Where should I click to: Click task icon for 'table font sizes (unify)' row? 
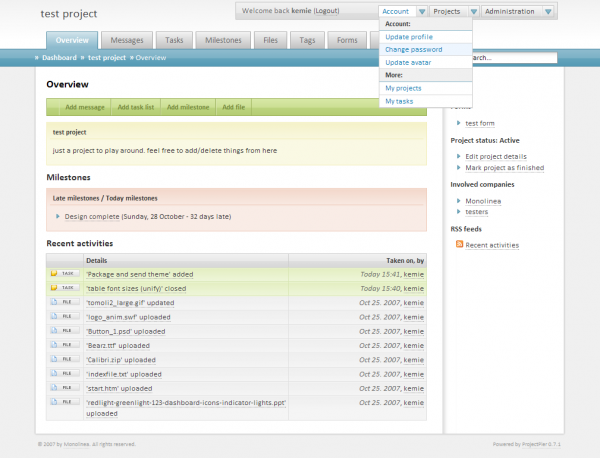click(65, 287)
